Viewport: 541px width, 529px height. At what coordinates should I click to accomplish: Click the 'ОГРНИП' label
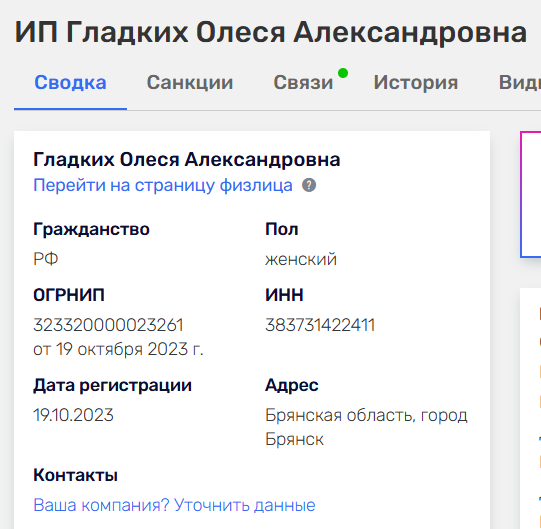click(69, 295)
